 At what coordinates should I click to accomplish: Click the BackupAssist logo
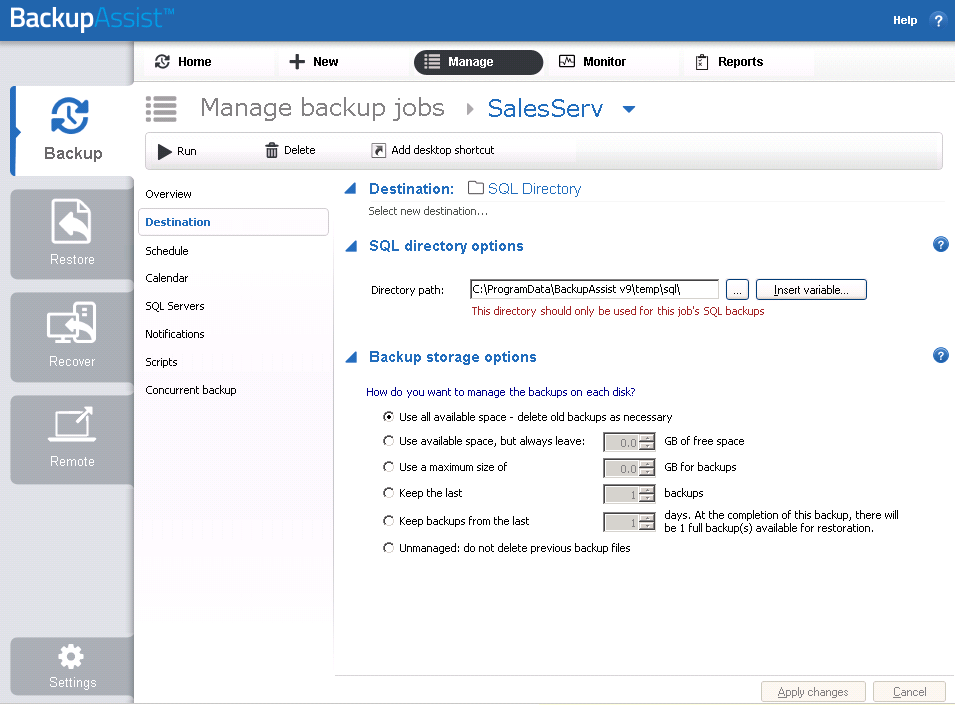(x=91, y=18)
